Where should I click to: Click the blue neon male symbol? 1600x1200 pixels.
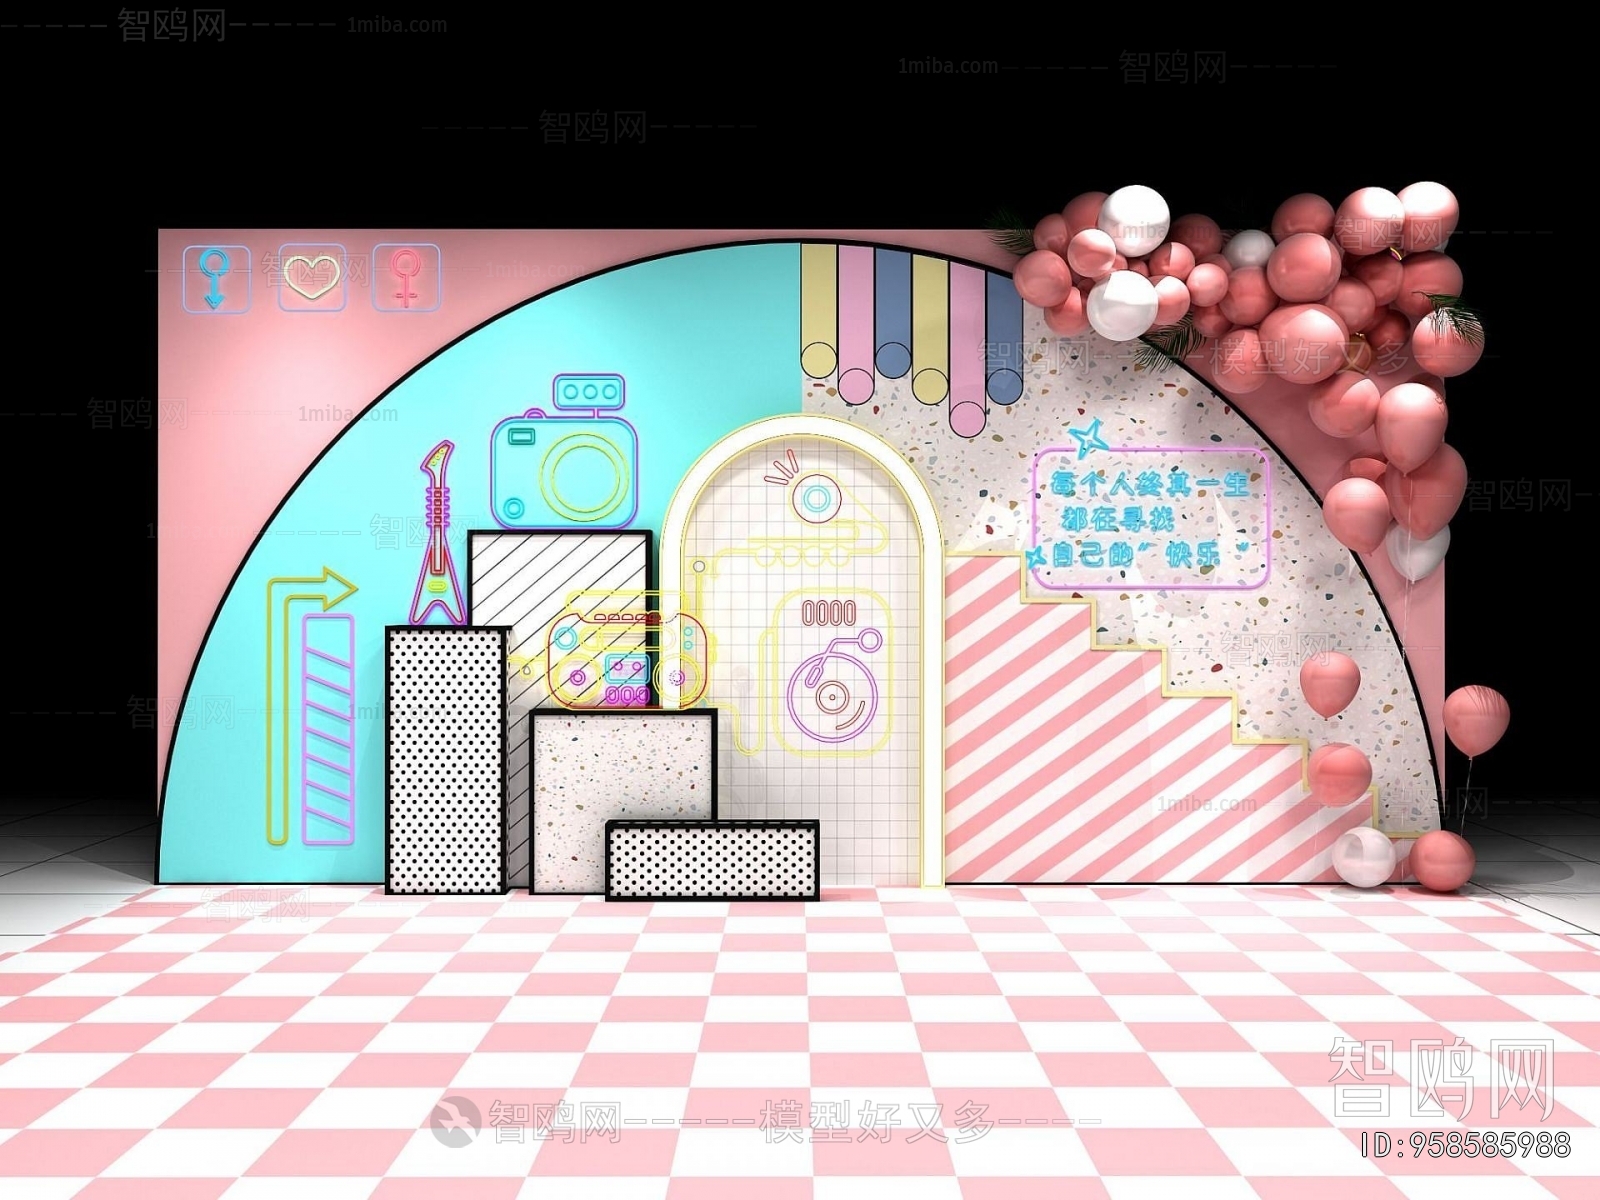pyautogui.click(x=216, y=278)
